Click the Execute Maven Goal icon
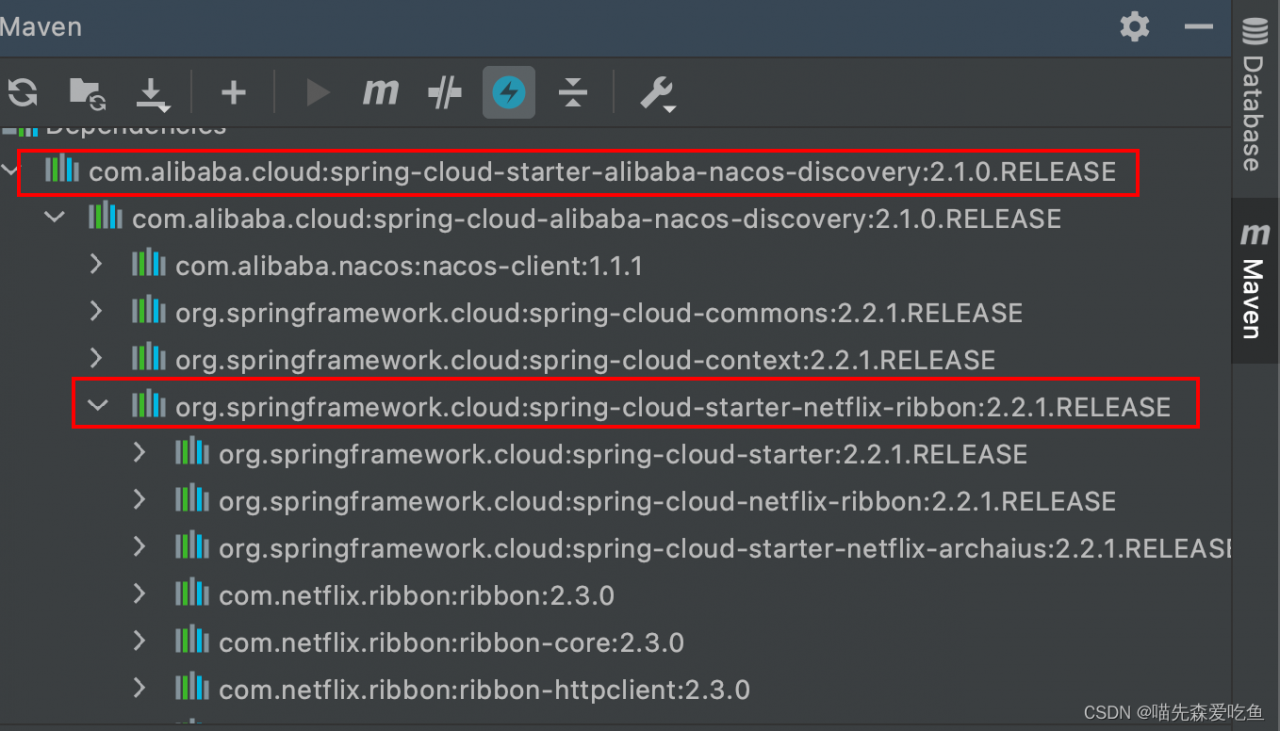Image resolution: width=1280 pixels, height=731 pixels. pos(380,93)
